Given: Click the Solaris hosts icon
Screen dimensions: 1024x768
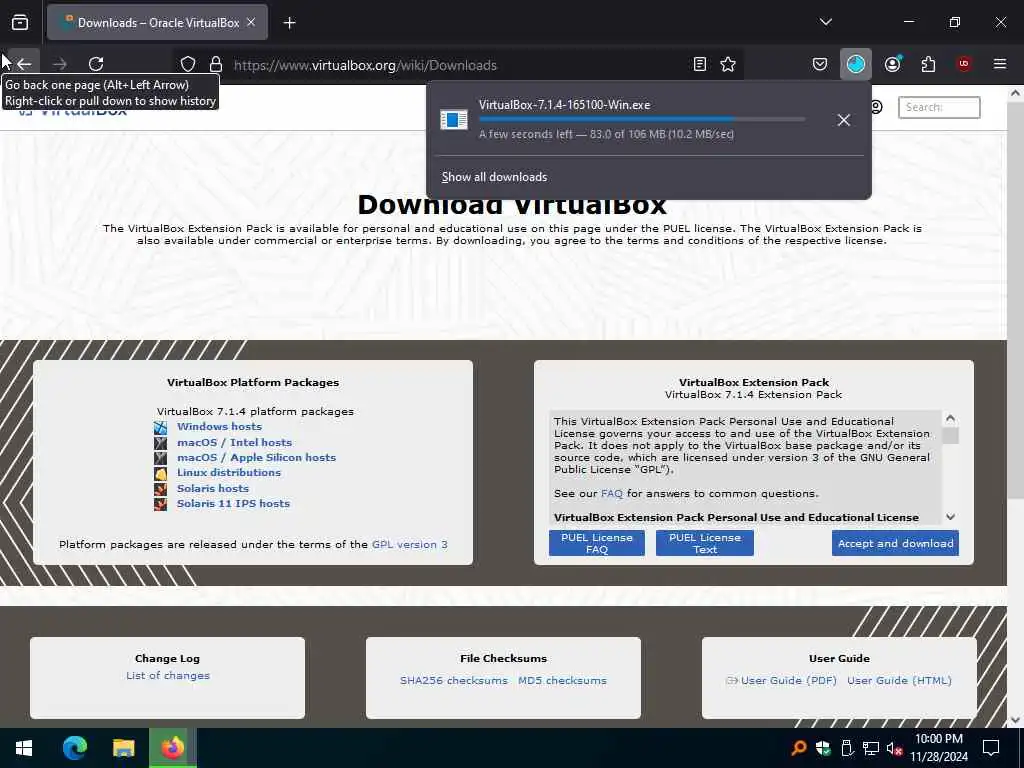Looking at the screenshot, I should [160, 489].
